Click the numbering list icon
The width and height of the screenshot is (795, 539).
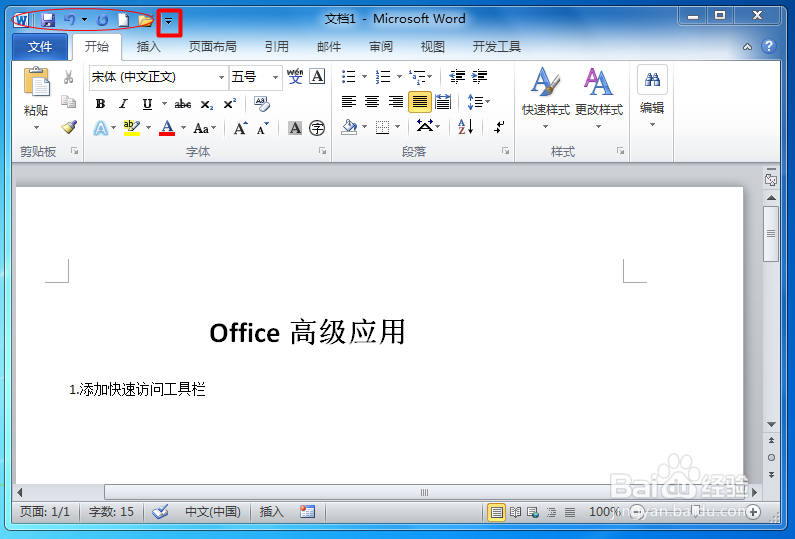(383, 77)
